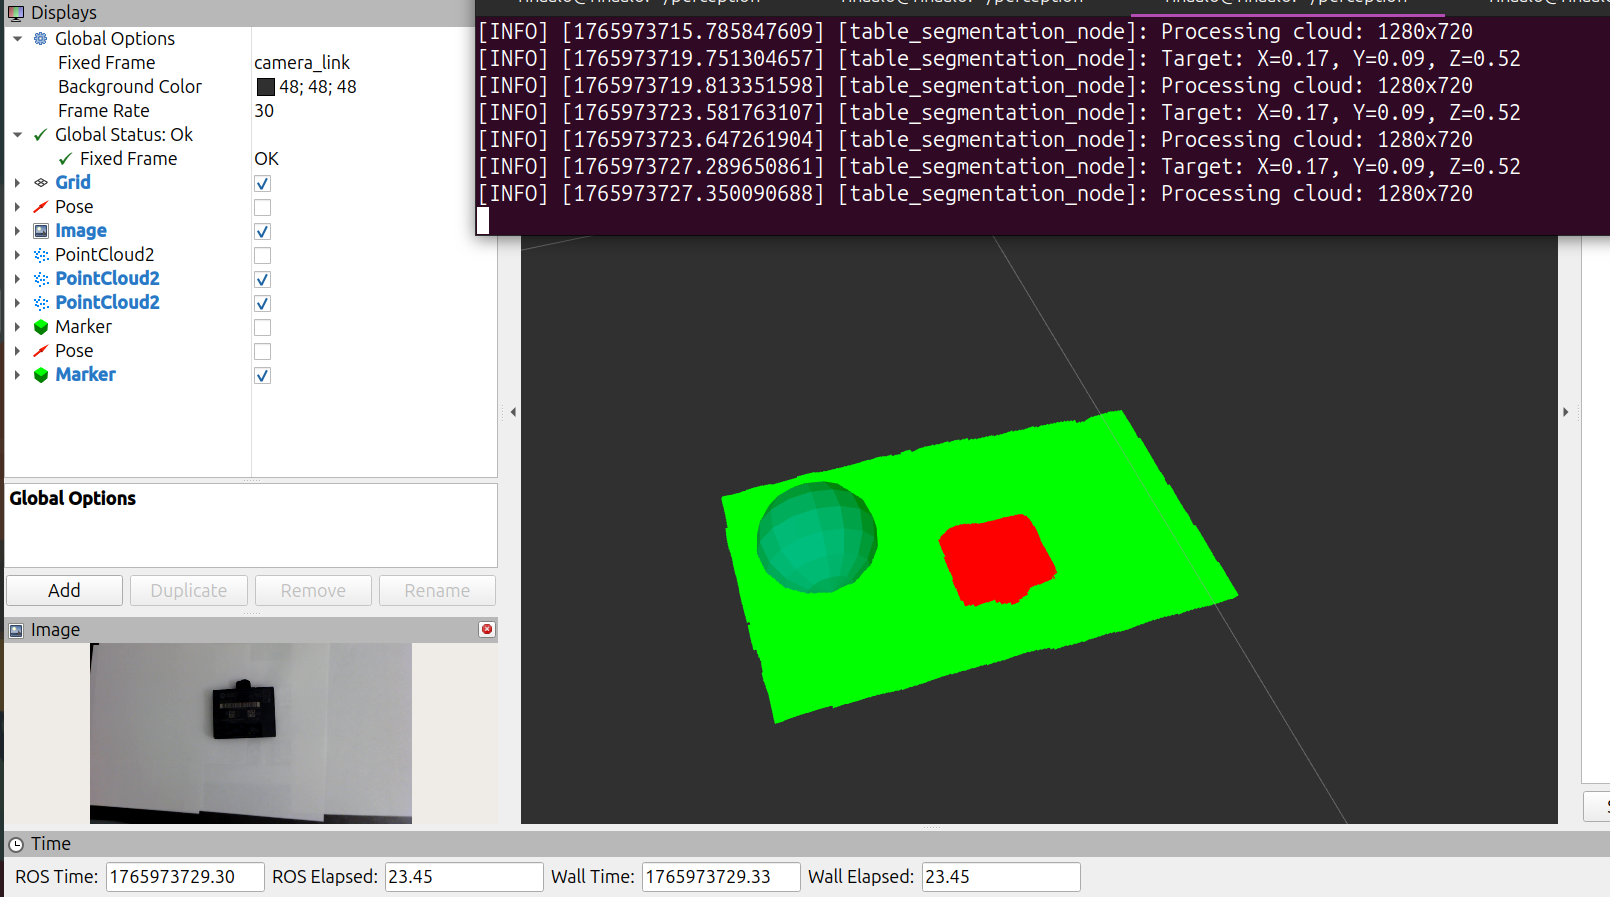Uncheck the bold Marker checkbox

pyautogui.click(x=262, y=375)
